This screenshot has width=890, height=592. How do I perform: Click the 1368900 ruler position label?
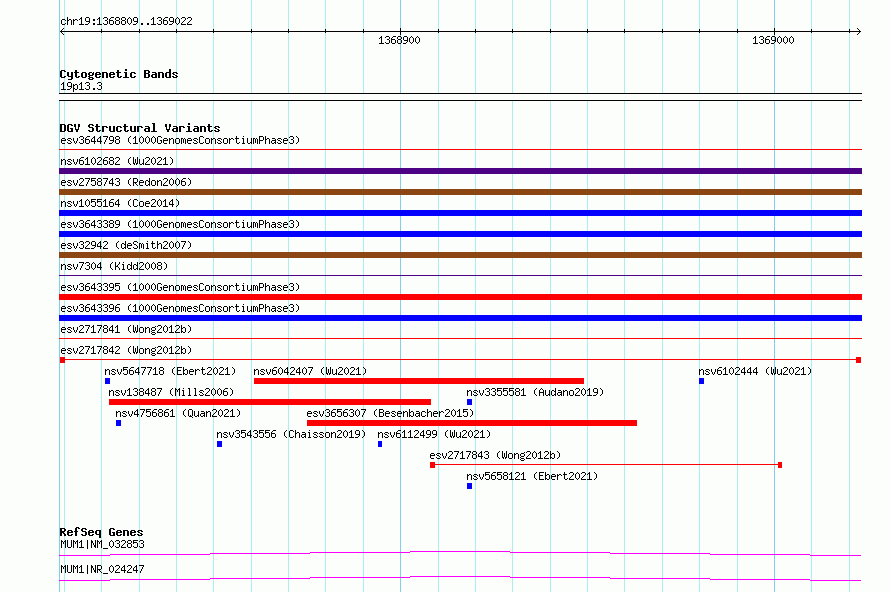[x=400, y=40]
